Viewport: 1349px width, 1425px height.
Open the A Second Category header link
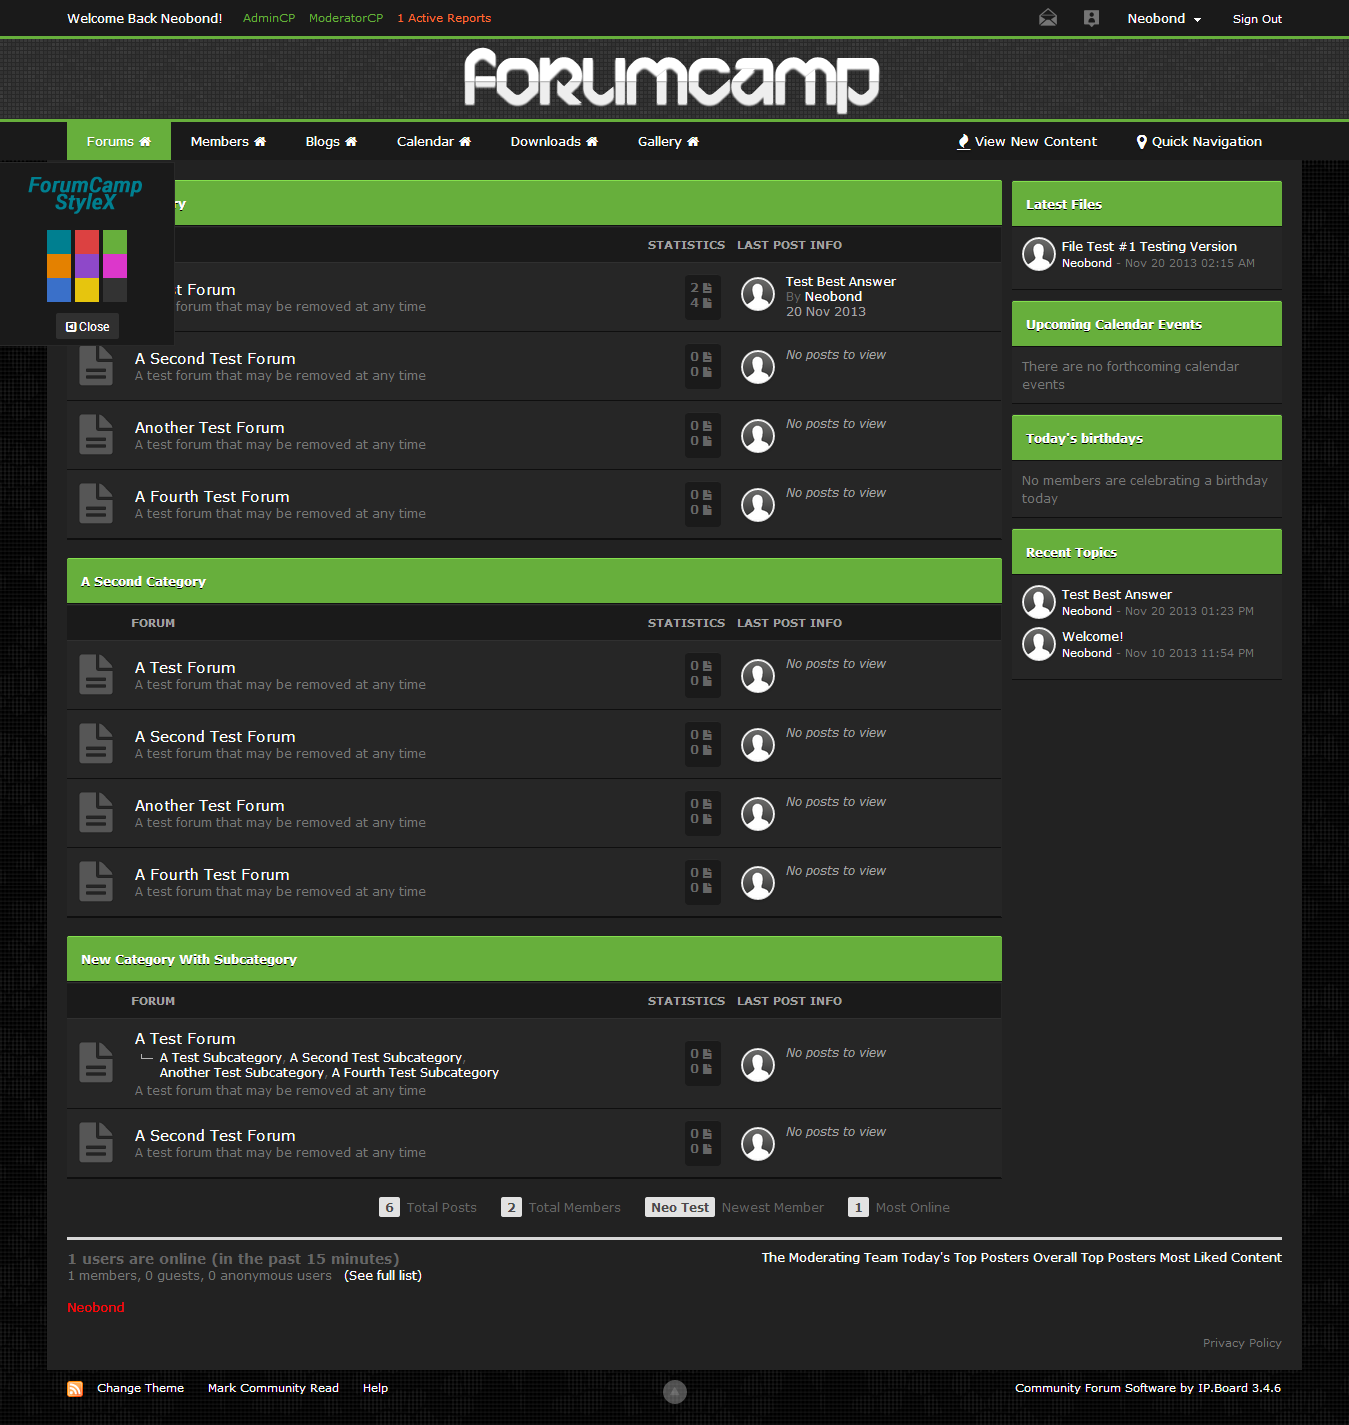[x=143, y=581]
